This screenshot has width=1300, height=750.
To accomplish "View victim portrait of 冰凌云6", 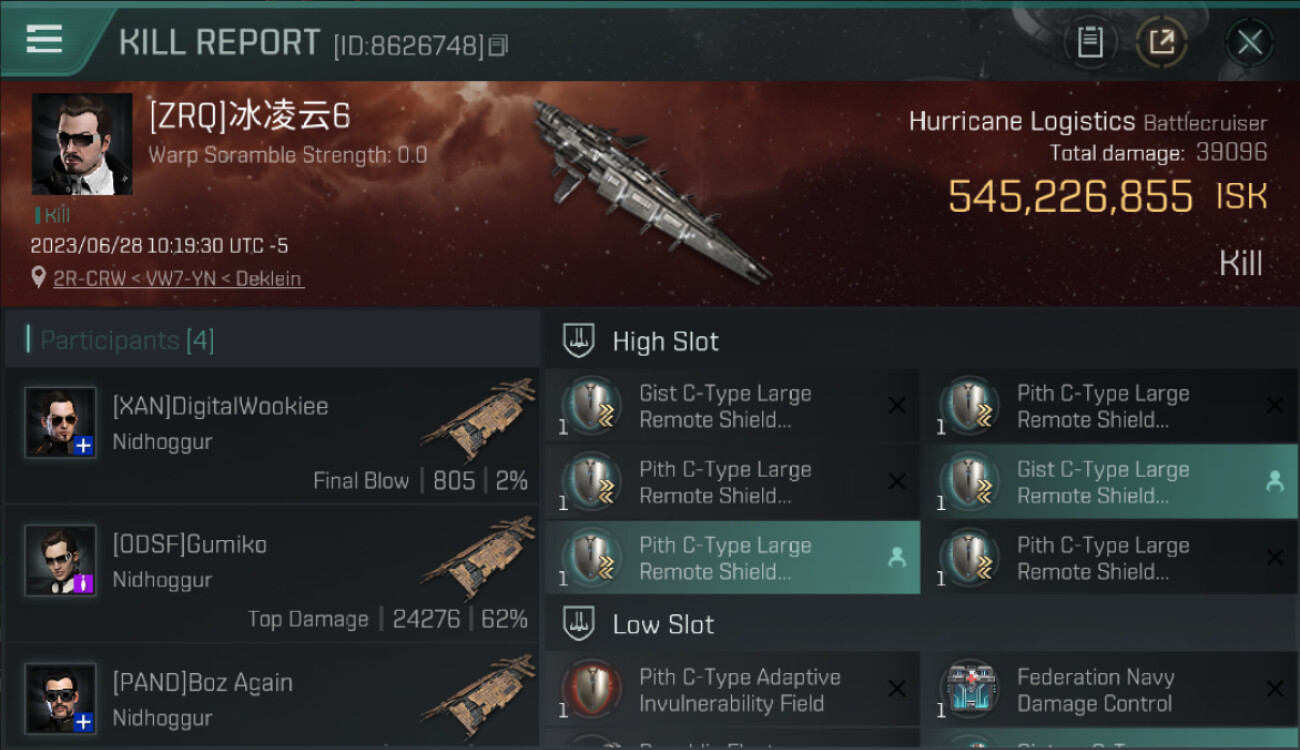I will 82,144.
